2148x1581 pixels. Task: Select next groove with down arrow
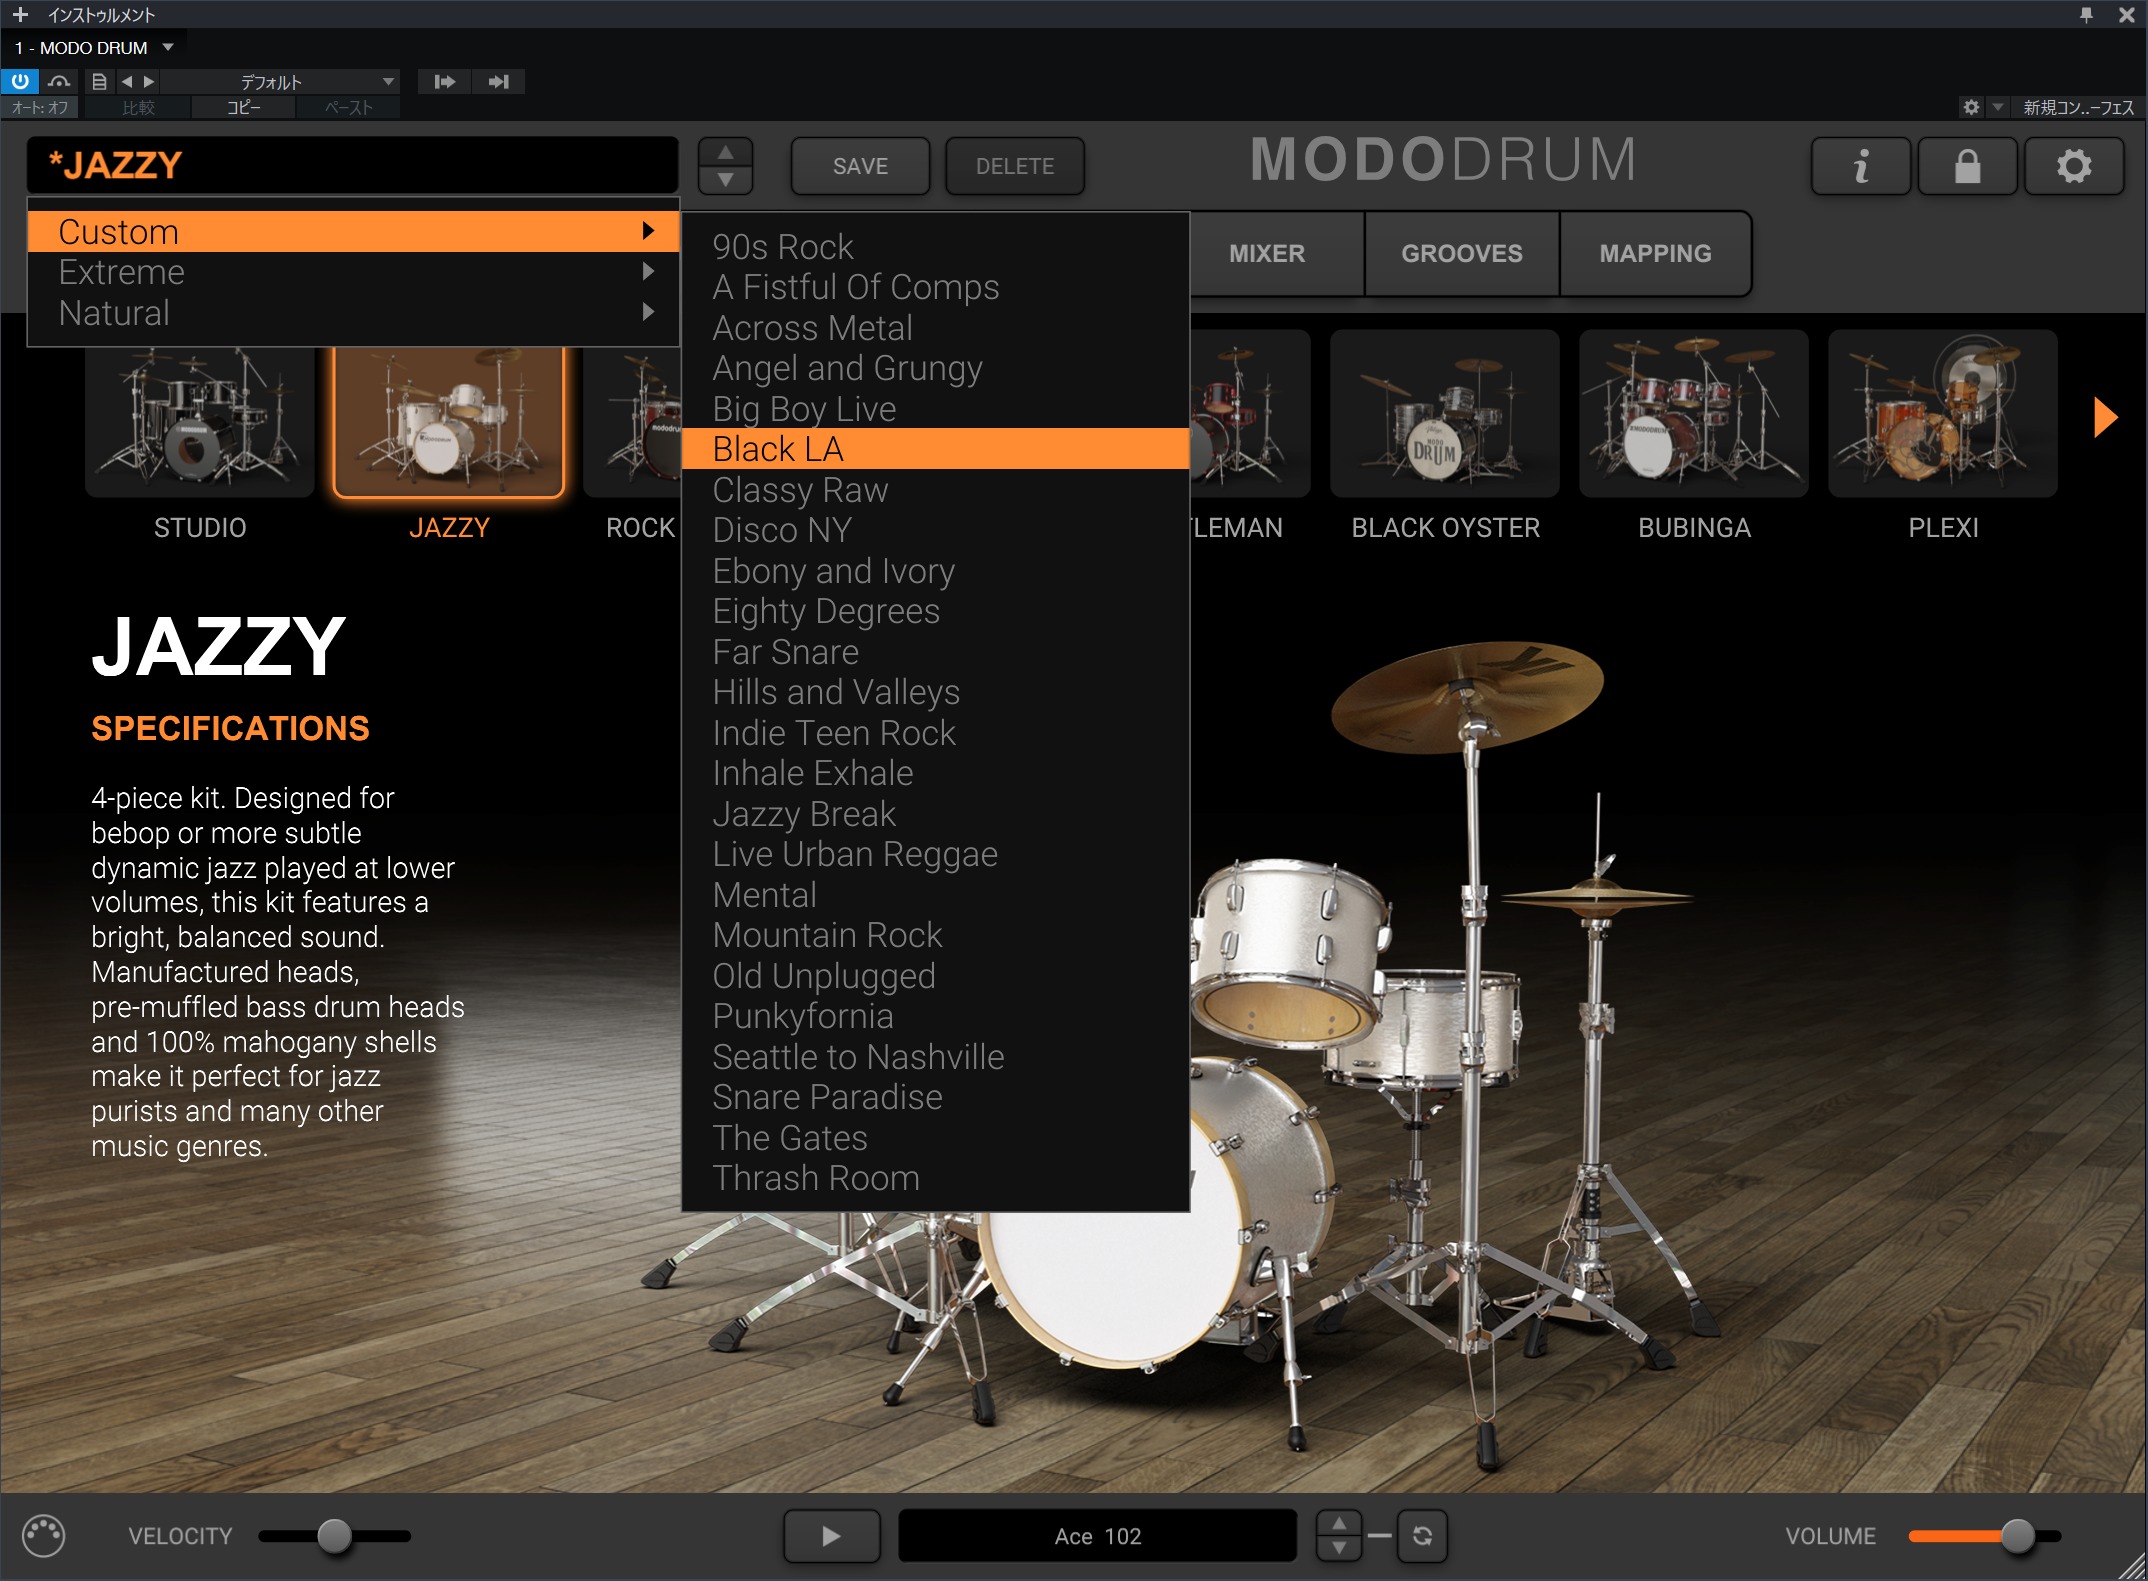pyautogui.click(x=1338, y=1548)
